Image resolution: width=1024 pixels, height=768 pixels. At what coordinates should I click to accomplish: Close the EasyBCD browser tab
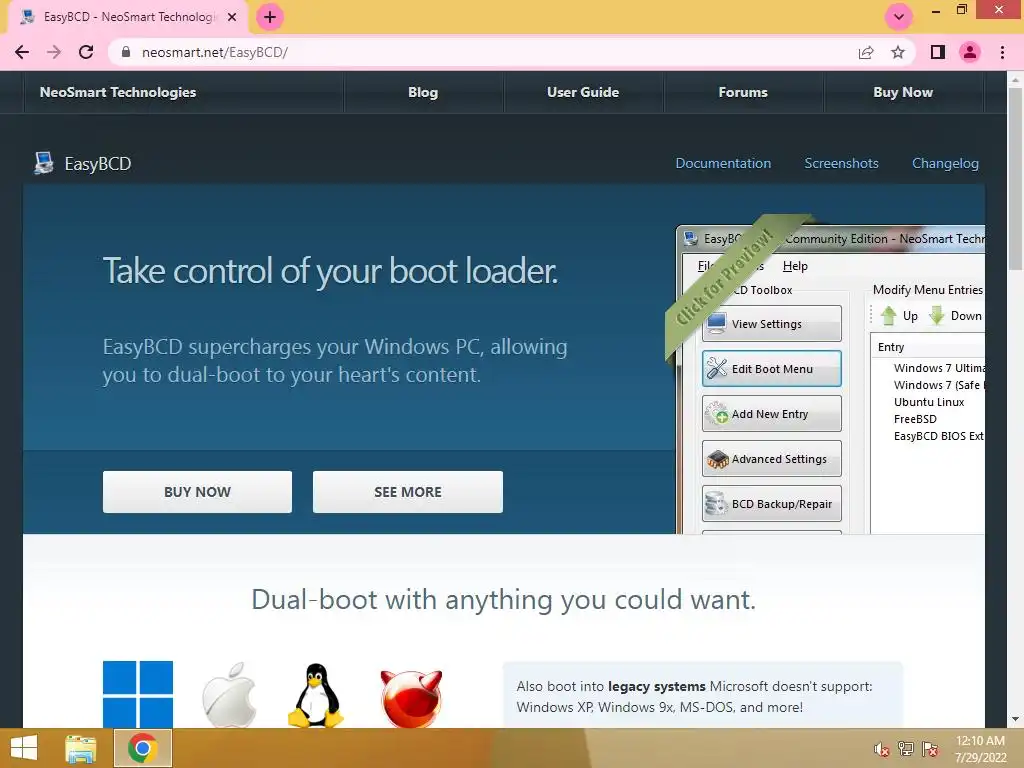(x=232, y=17)
